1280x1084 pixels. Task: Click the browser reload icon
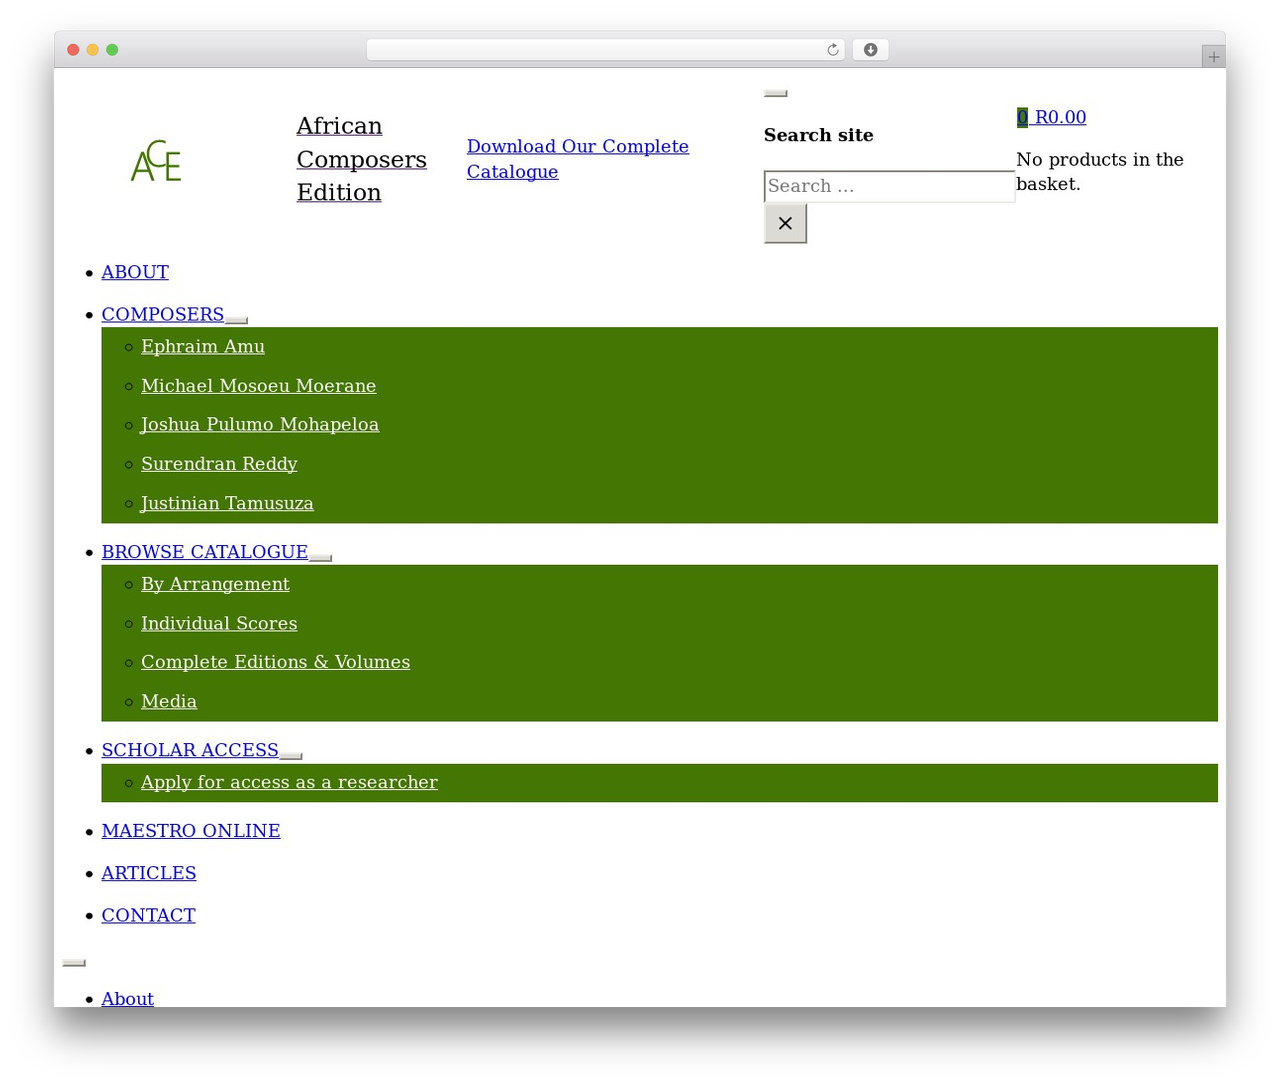[x=832, y=50]
